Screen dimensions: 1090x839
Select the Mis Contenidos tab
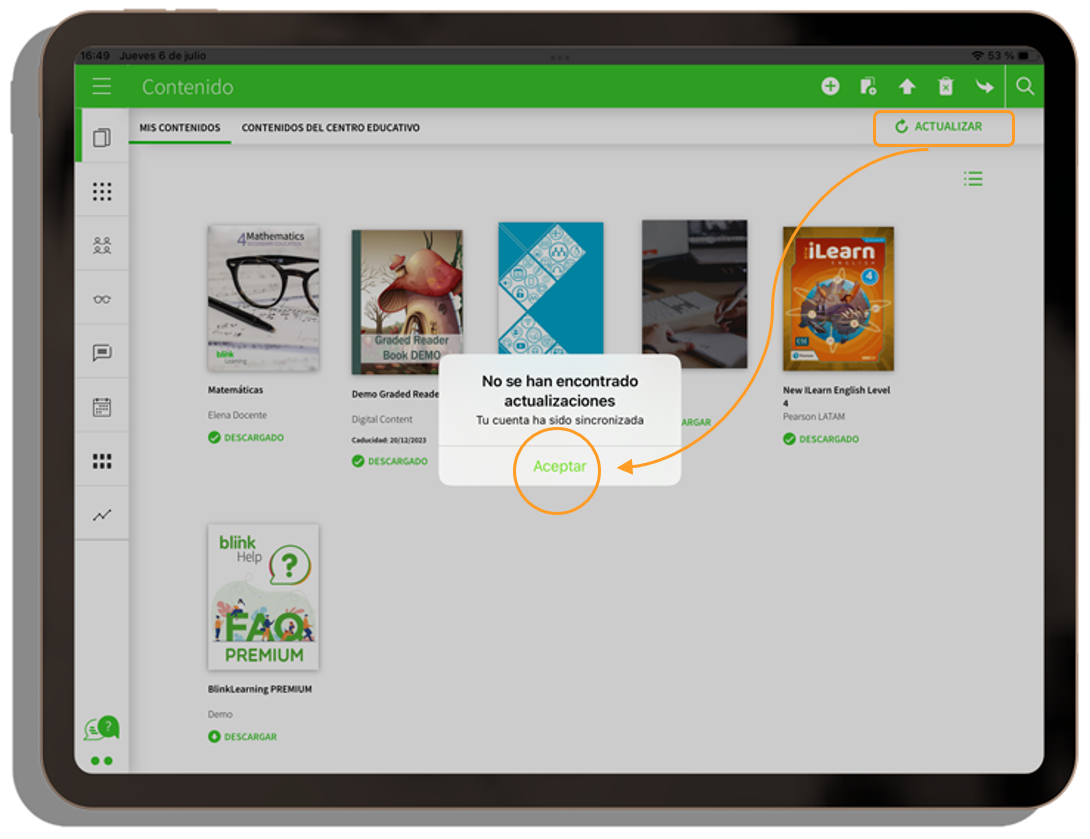pos(180,128)
